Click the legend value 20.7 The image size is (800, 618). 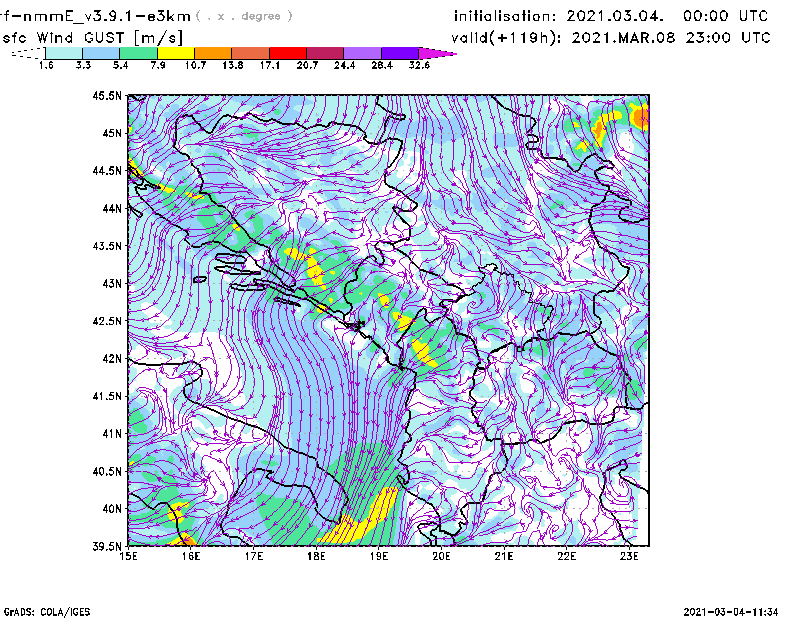[307, 65]
